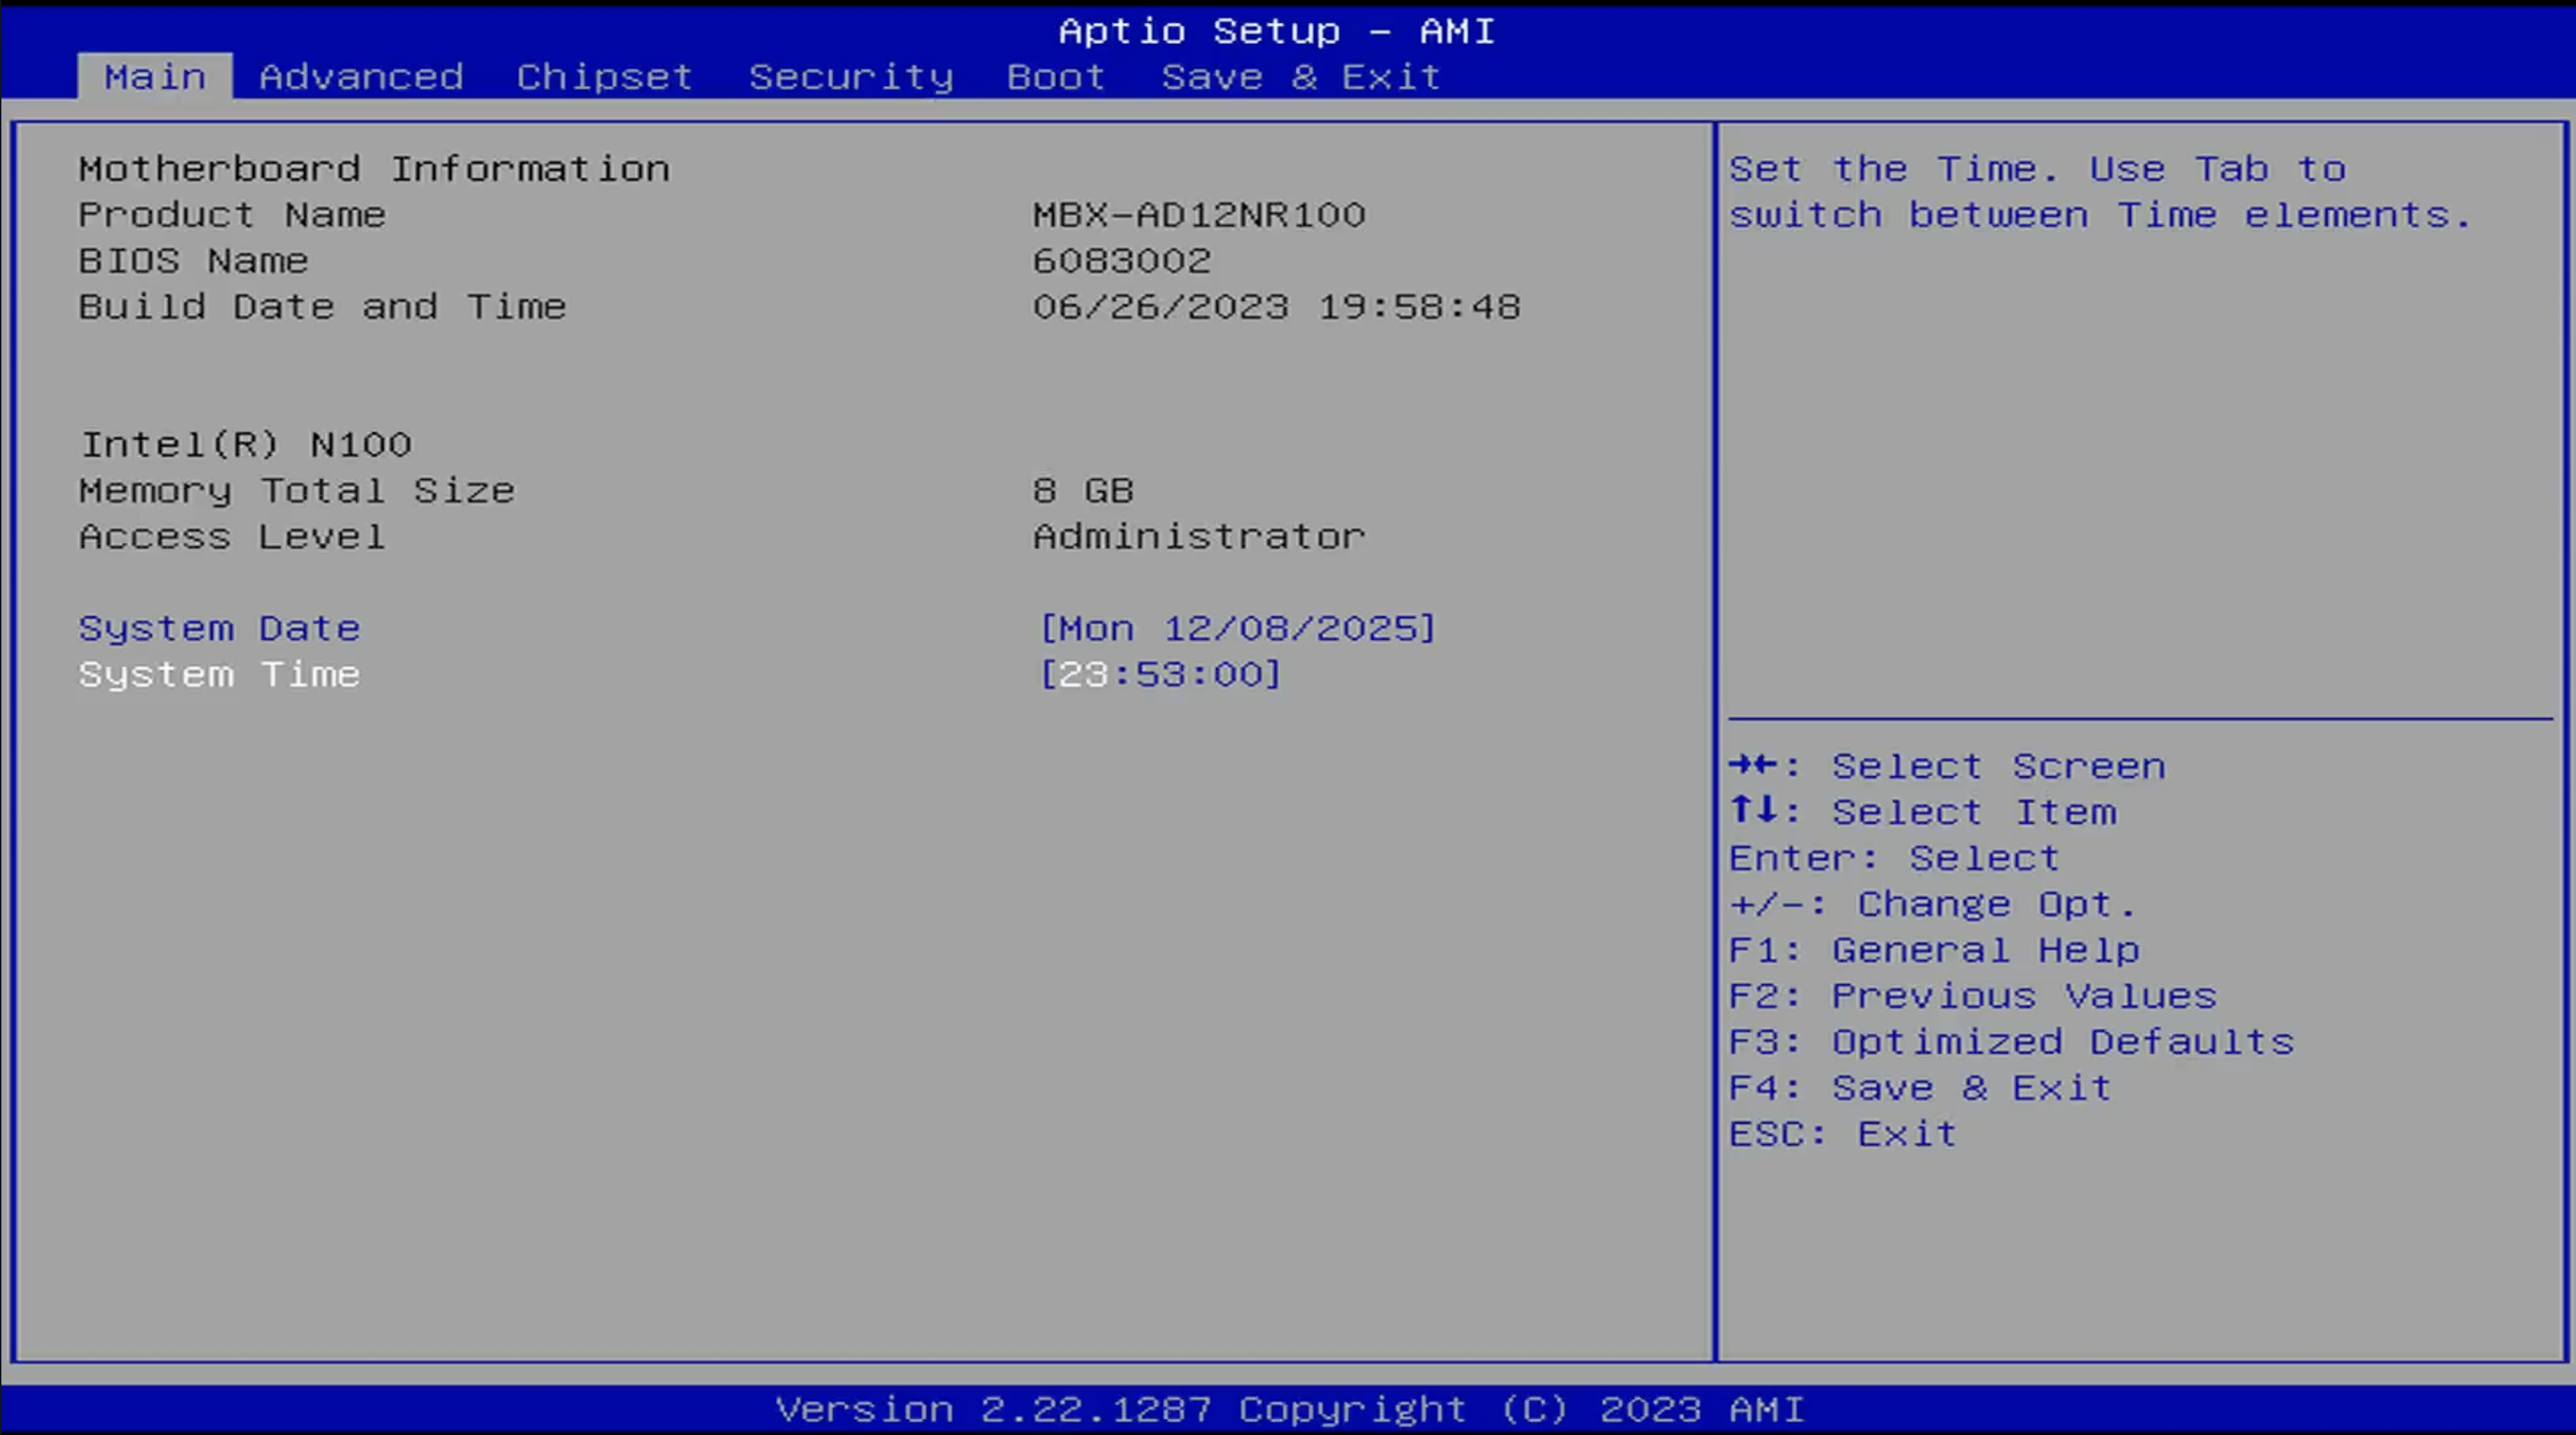This screenshot has width=2576, height=1435.
Task: Click the F3 Optimized Defaults hint
Action: coord(2011,1042)
